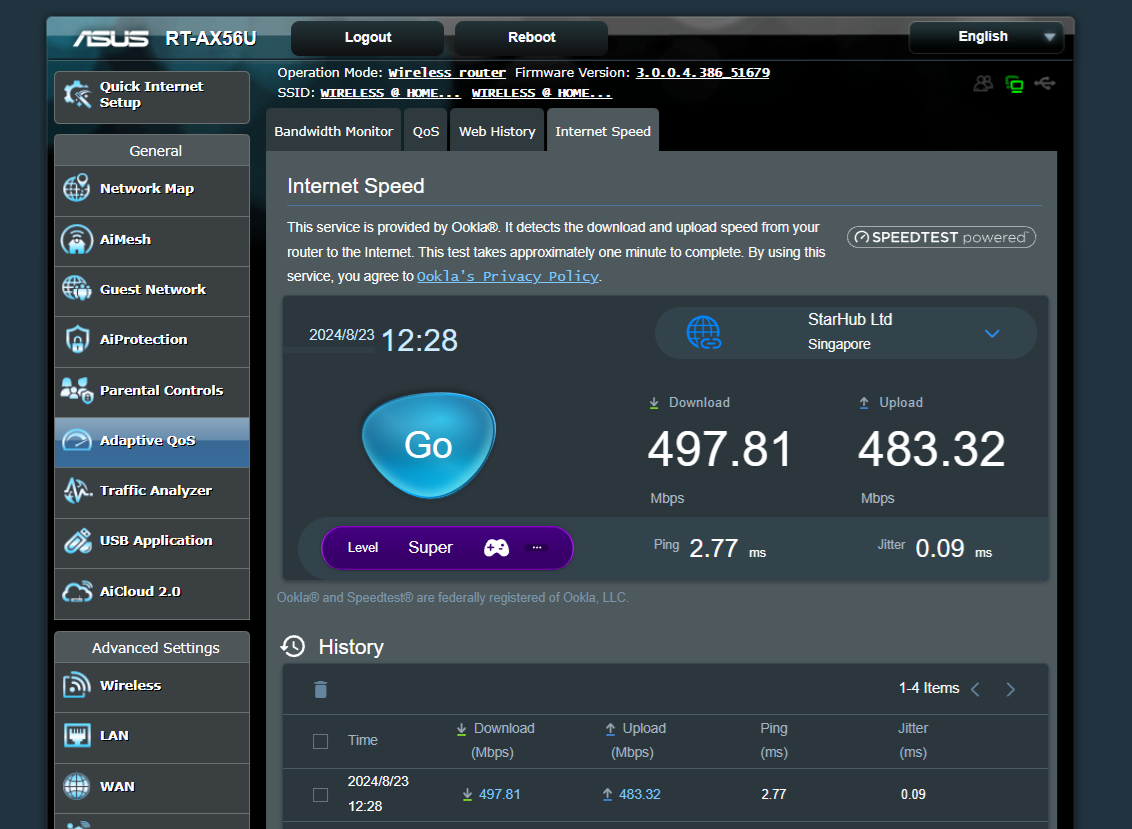Open Wireless advanced settings
Screen dimensions: 1132x829
point(152,686)
